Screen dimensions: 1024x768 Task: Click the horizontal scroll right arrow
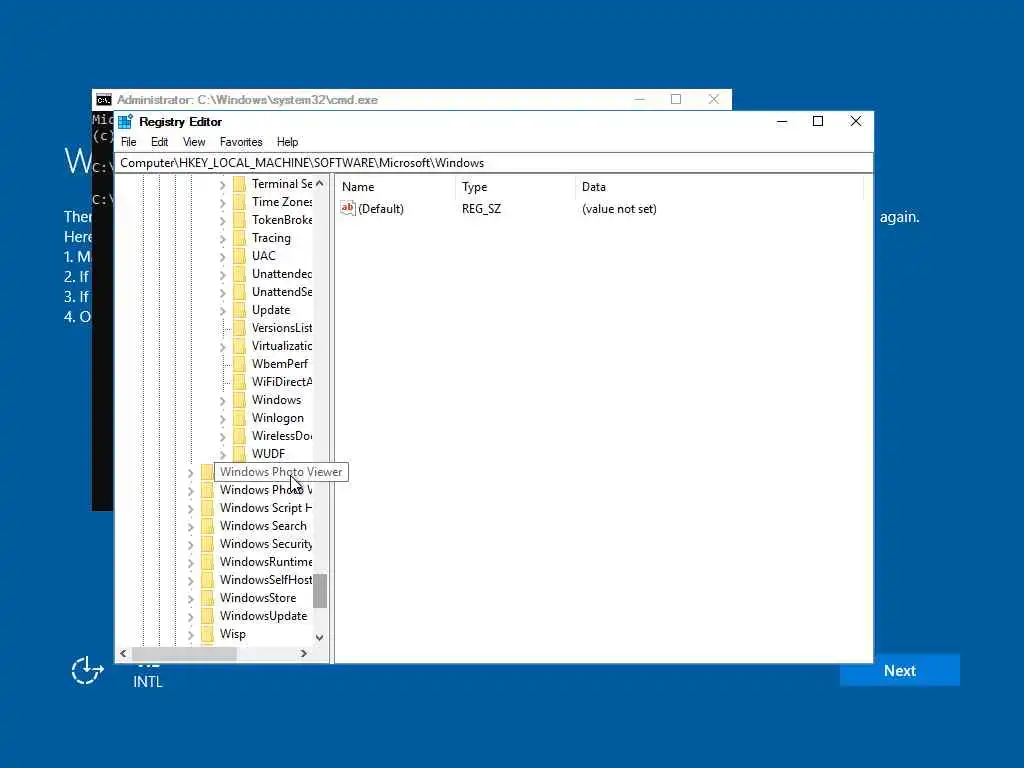(304, 653)
